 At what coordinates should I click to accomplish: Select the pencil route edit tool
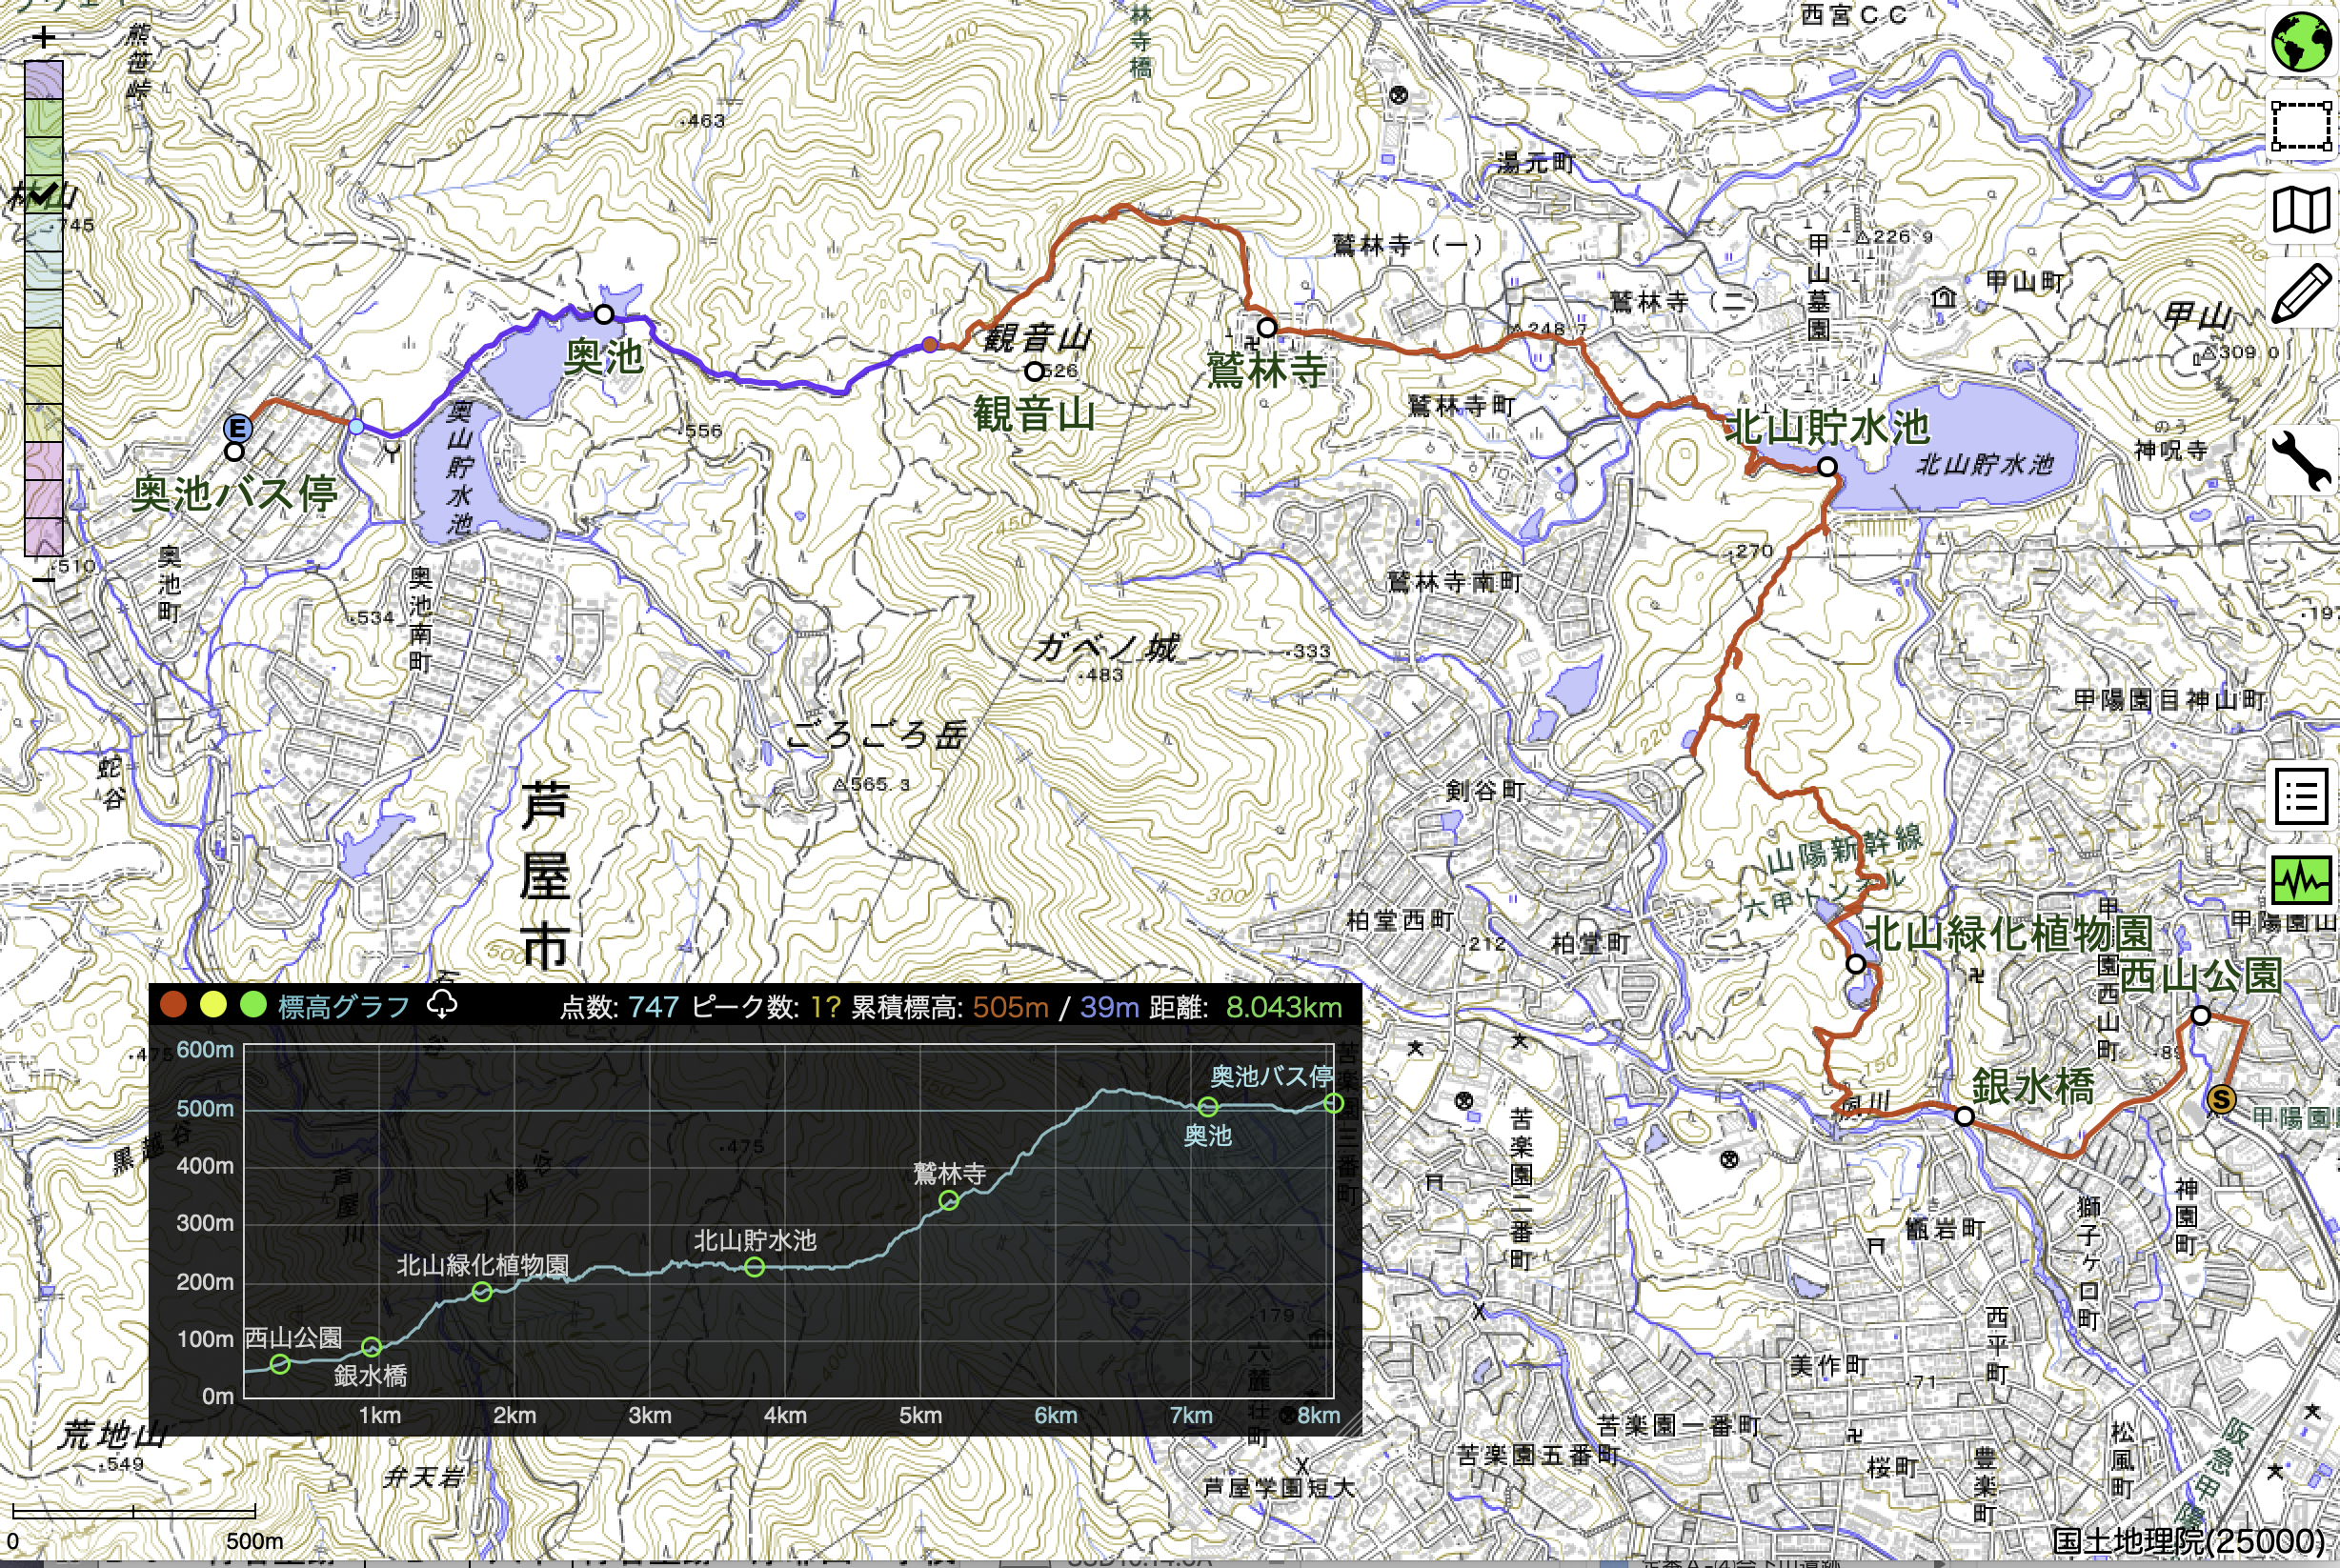pos(2301,295)
